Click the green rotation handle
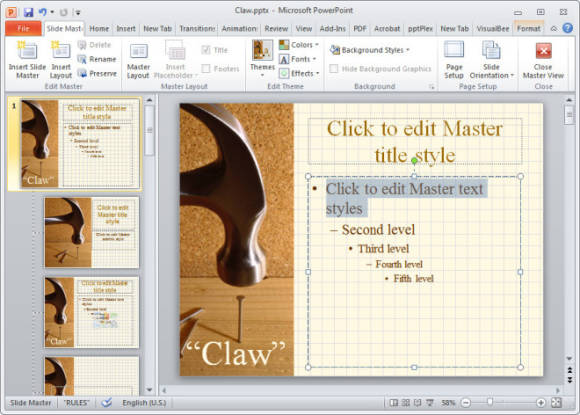Viewport: 580px width, 415px height. (x=414, y=161)
